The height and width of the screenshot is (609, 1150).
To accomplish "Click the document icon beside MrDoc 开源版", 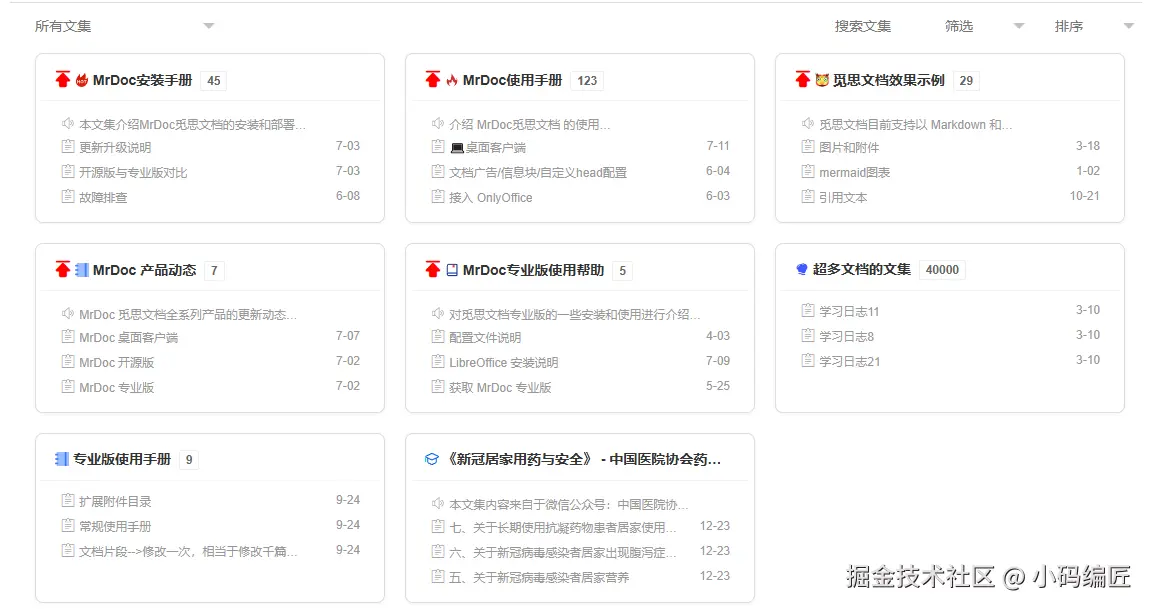I will tap(68, 362).
